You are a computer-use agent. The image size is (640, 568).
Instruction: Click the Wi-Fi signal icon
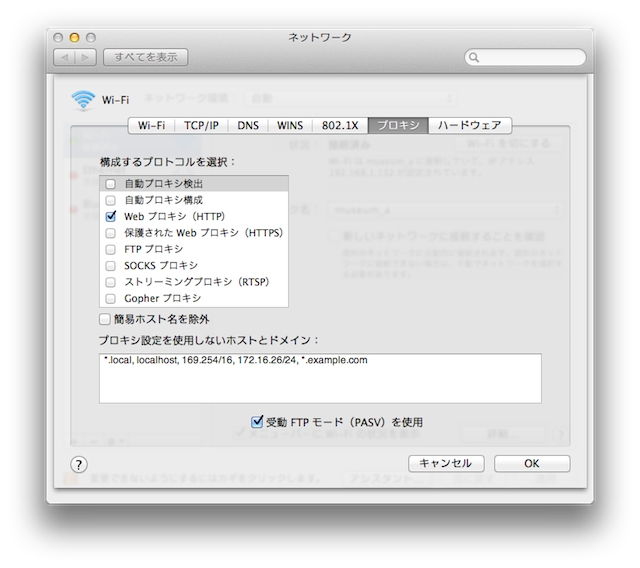[x=83, y=100]
